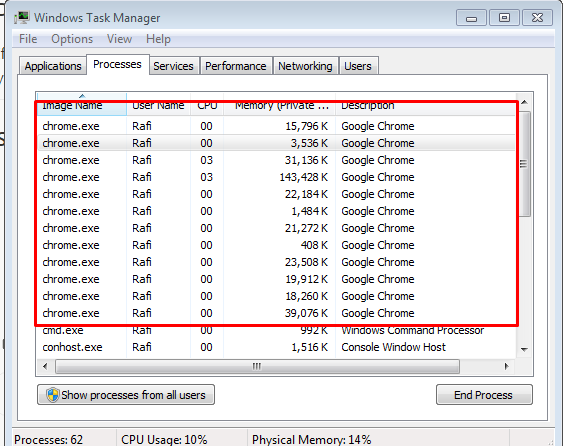Viewport: 563px width, 446px height.
Task: Open the Help menu
Action: click(158, 39)
